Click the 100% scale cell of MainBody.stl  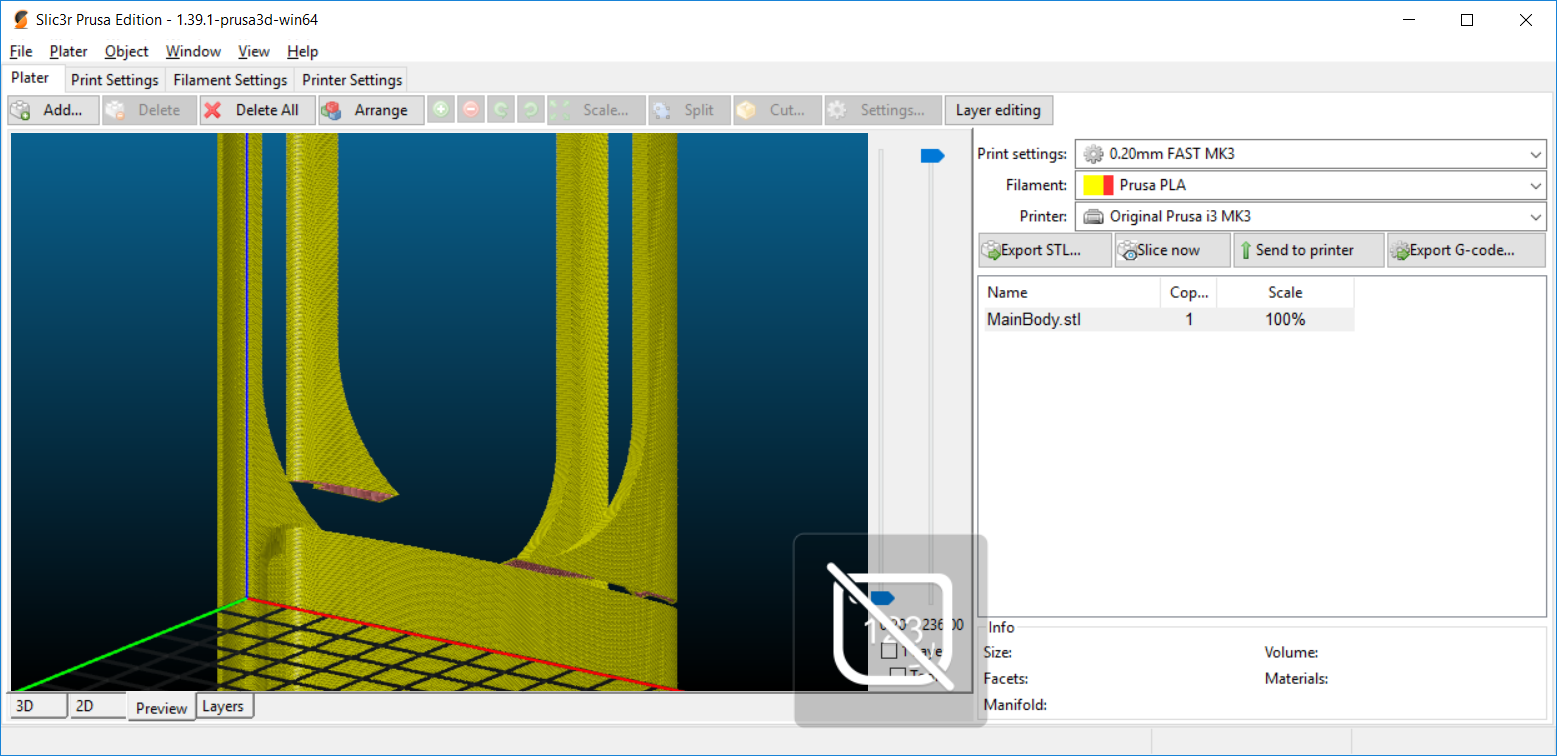point(1286,320)
